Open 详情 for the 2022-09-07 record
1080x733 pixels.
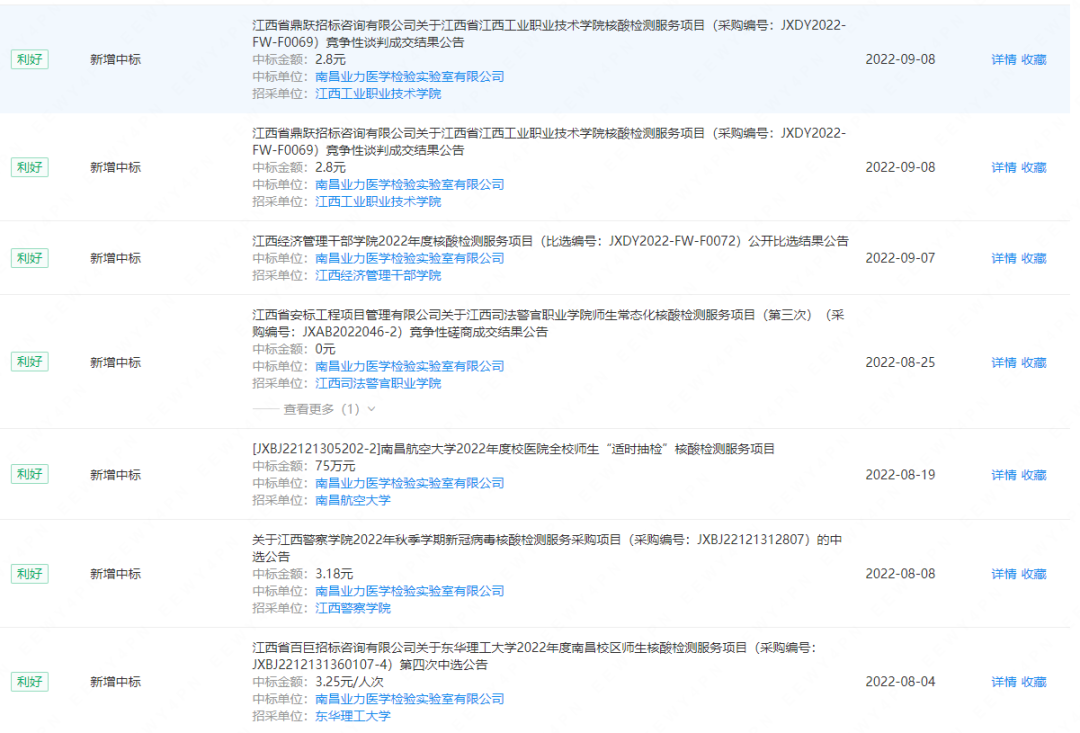tap(1004, 258)
